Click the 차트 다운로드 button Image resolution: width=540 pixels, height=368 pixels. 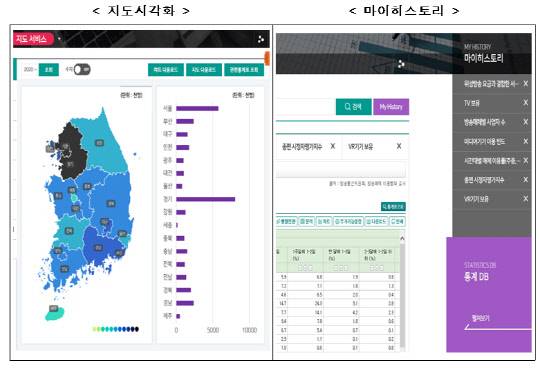click(x=166, y=70)
